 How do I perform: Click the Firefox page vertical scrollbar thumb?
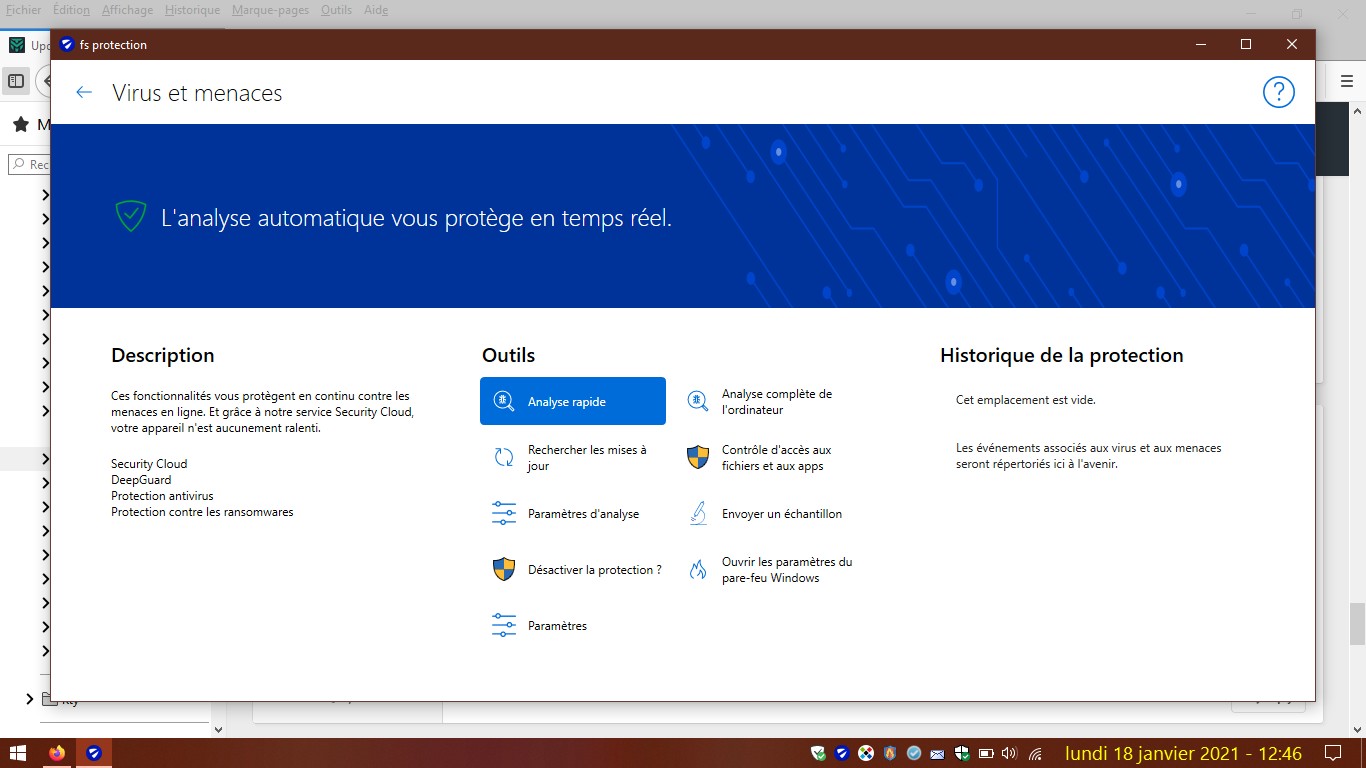tap(1358, 624)
